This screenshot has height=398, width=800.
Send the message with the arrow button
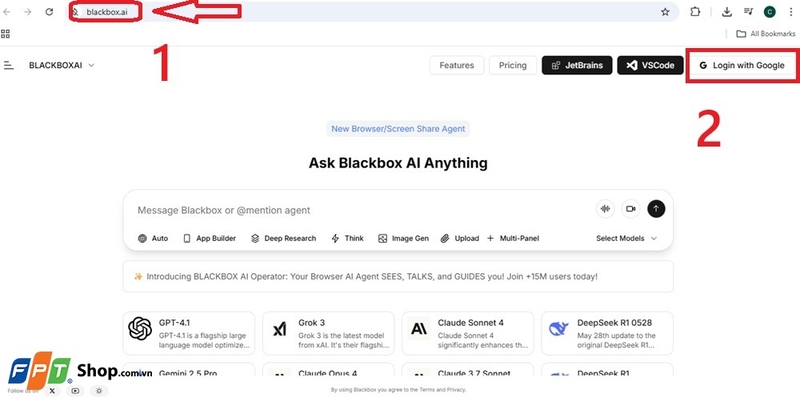tap(656, 209)
